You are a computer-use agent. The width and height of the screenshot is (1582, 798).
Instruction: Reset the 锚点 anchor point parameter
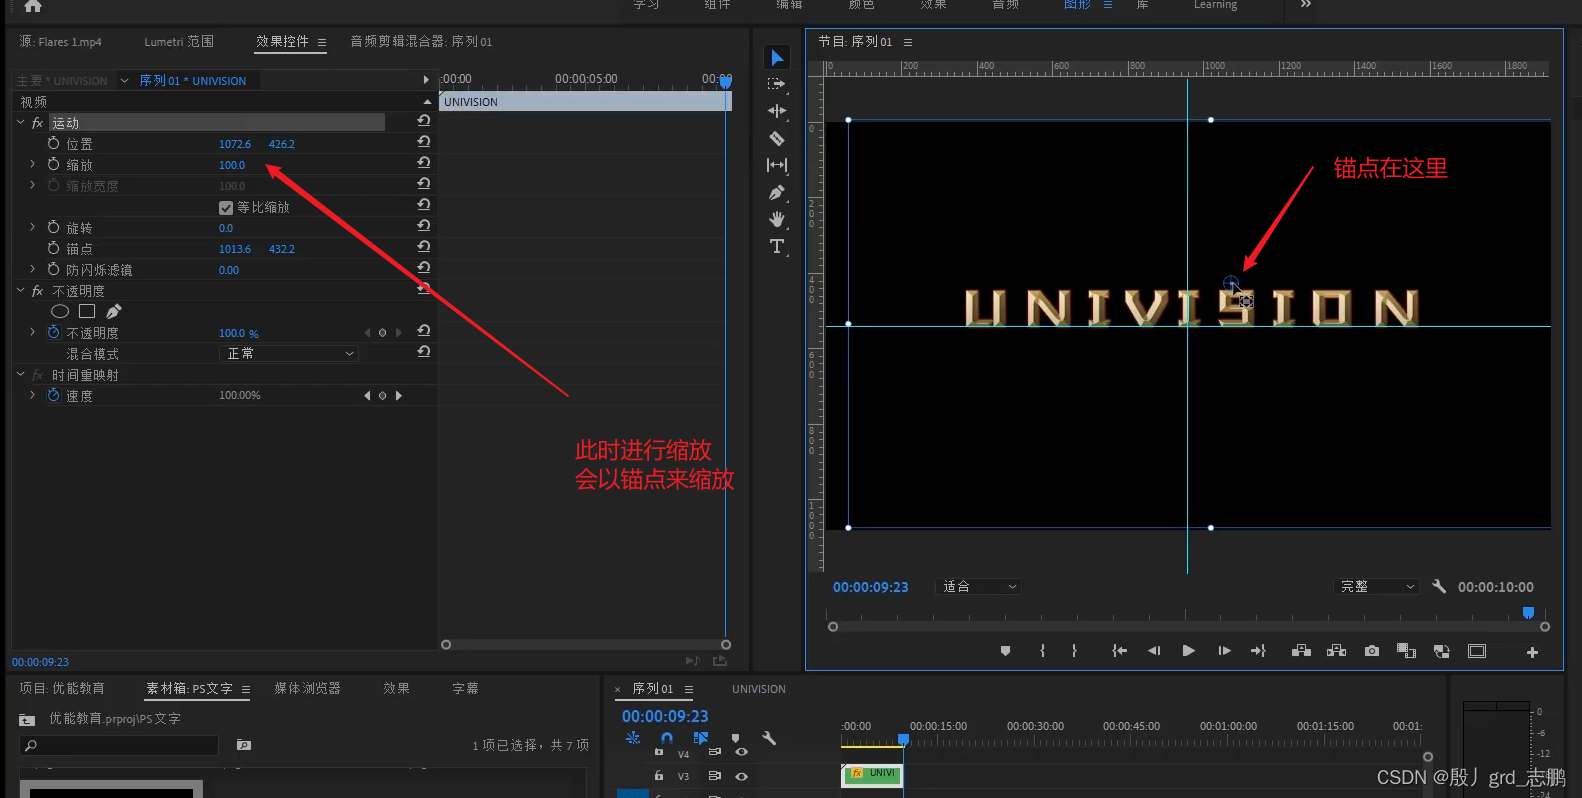coord(424,246)
